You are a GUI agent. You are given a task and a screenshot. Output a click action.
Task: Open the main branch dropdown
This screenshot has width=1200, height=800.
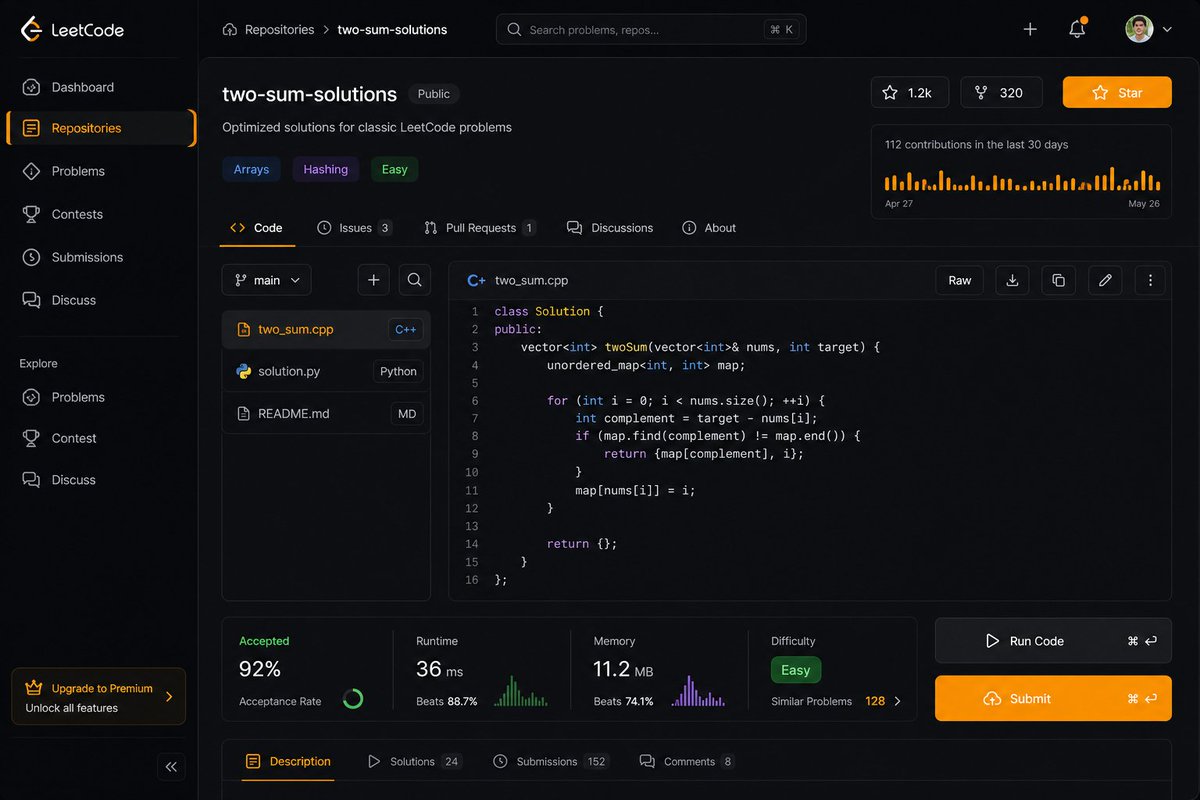(x=267, y=280)
